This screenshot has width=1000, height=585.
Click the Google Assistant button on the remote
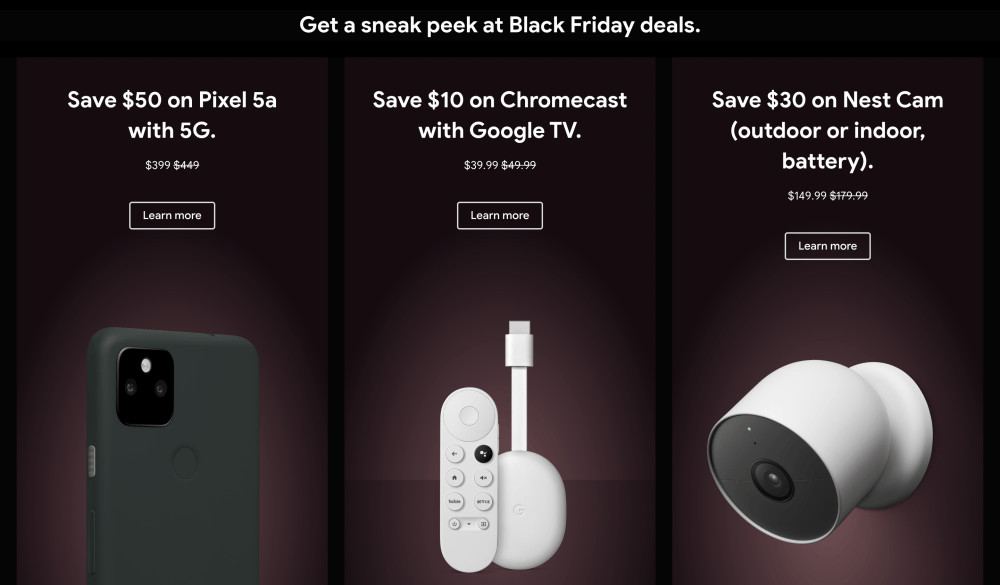tap(483, 453)
